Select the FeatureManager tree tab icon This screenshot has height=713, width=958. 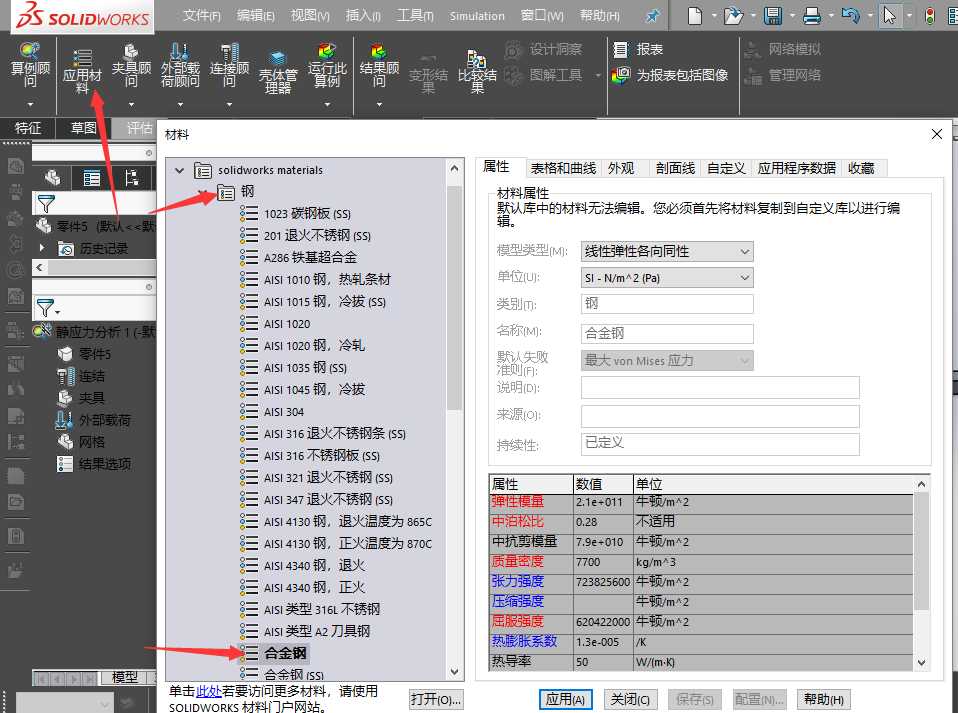click(53, 178)
